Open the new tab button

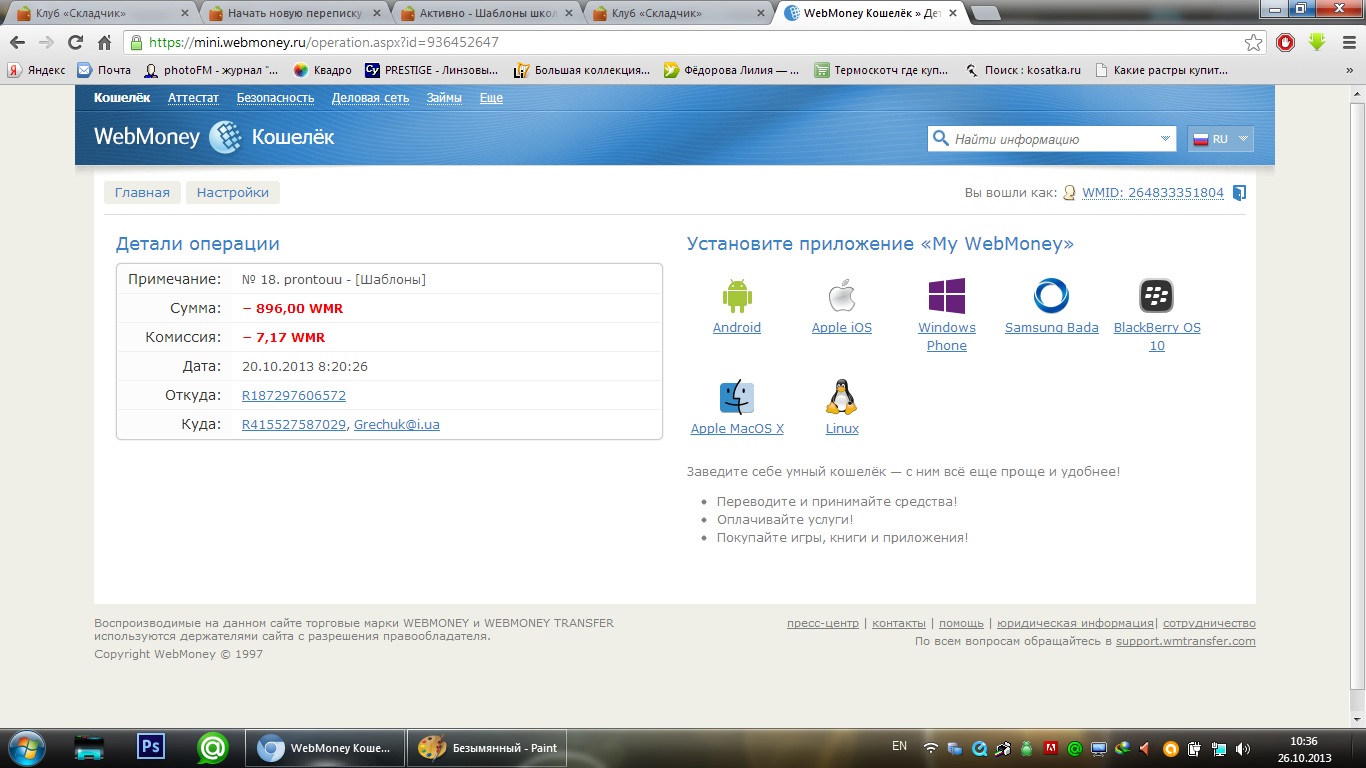[x=986, y=14]
